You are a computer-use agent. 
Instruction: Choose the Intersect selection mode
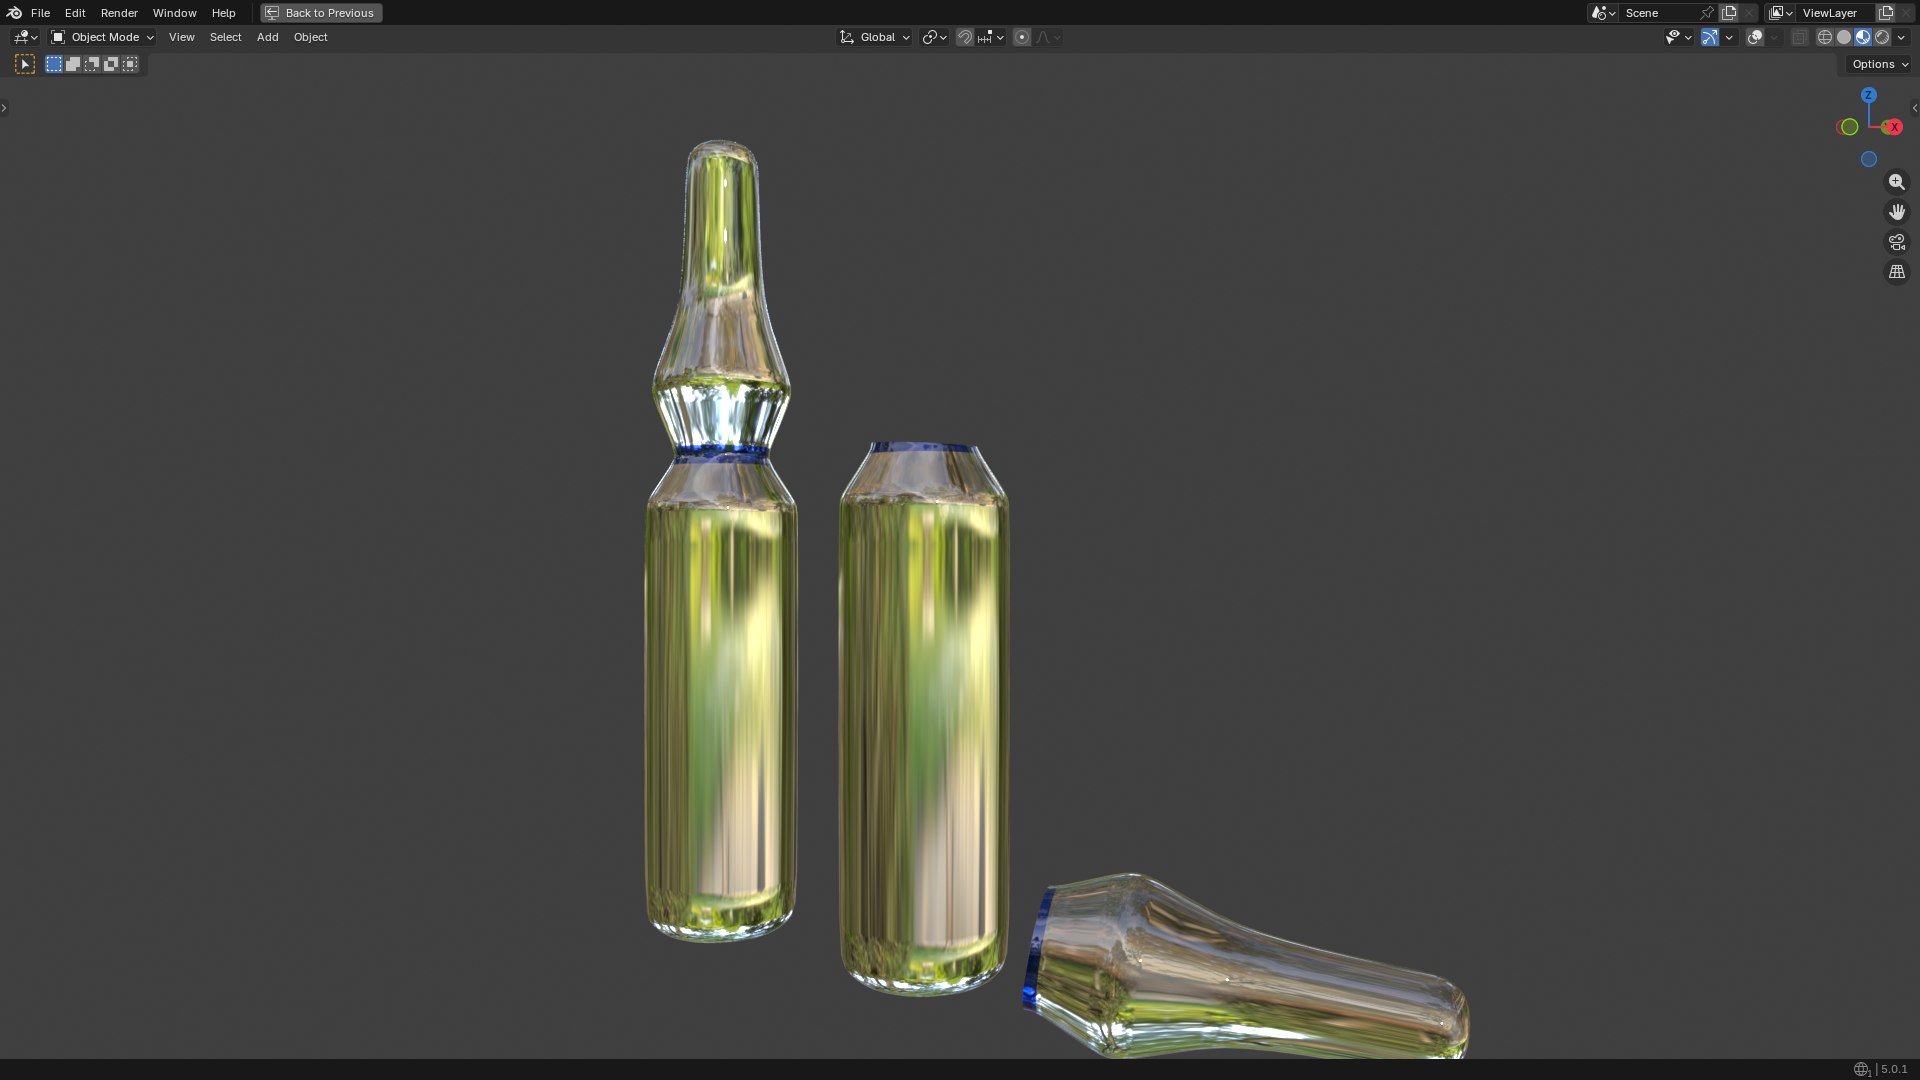[x=130, y=64]
